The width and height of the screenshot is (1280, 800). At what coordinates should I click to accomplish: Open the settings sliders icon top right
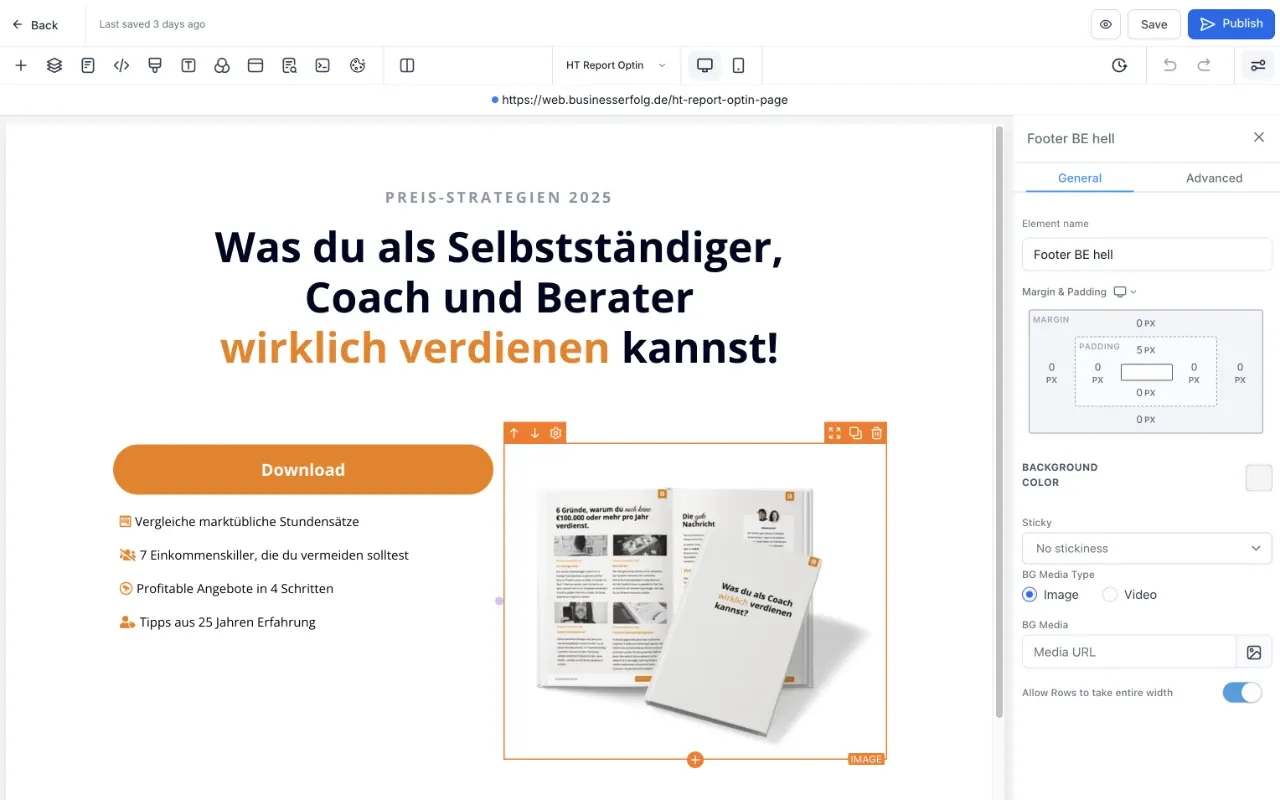pyautogui.click(x=1257, y=65)
